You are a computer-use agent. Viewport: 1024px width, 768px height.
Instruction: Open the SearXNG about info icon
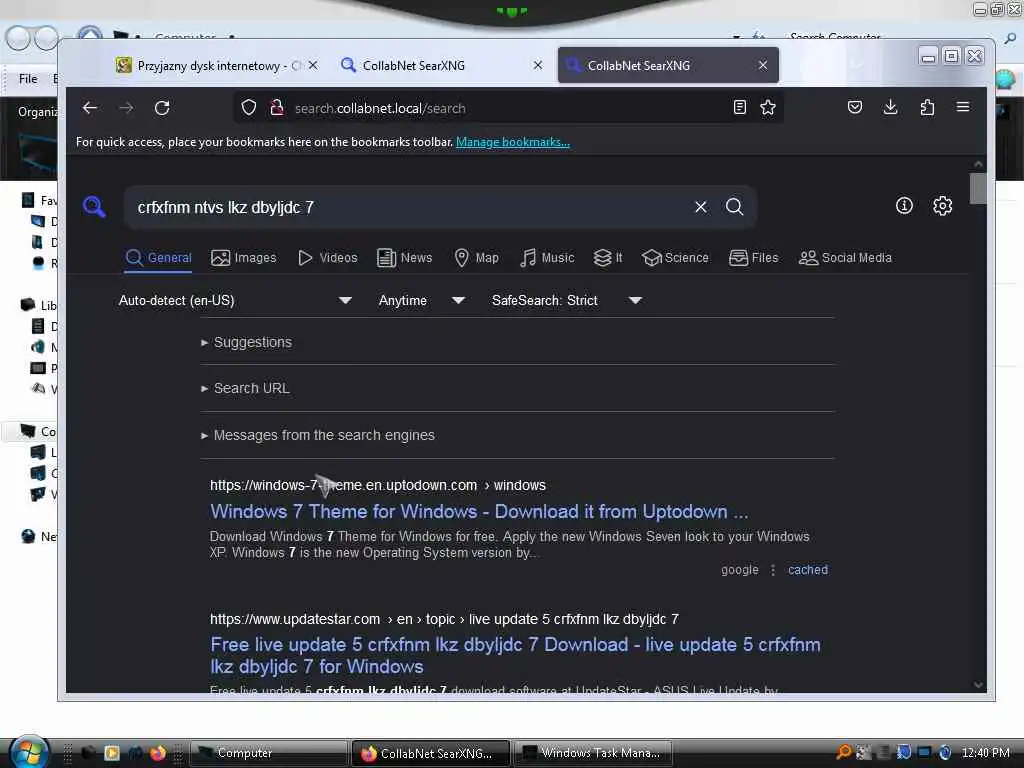click(x=904, y=206)
